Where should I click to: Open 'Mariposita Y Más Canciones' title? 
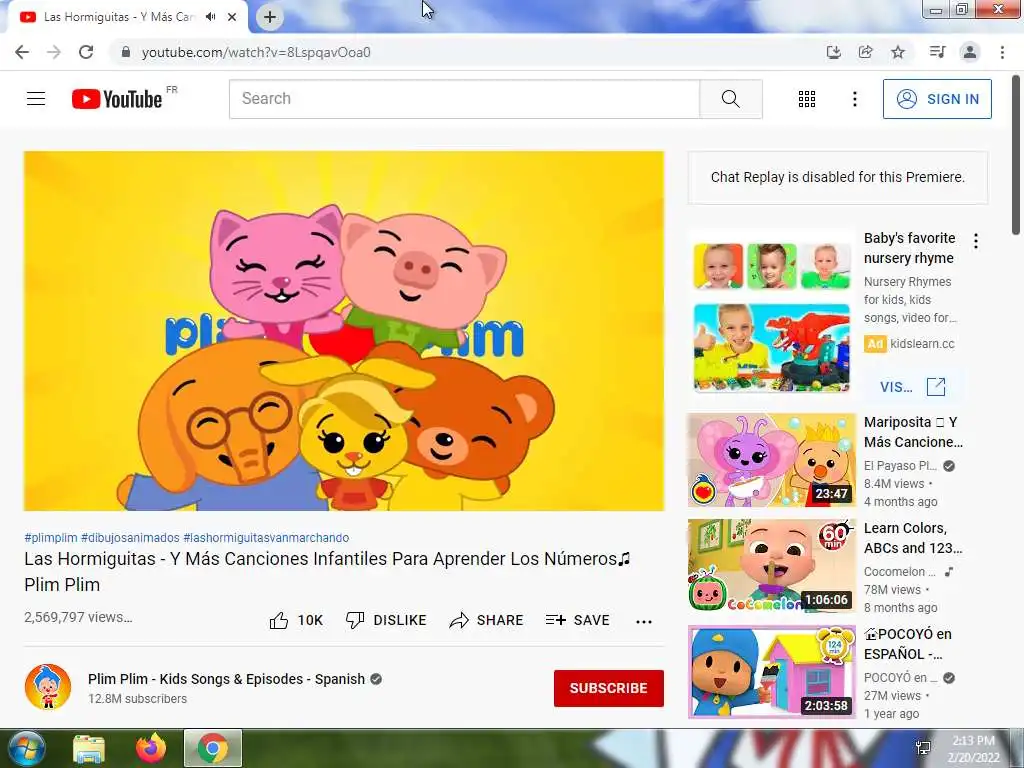[x=913, y=432]
